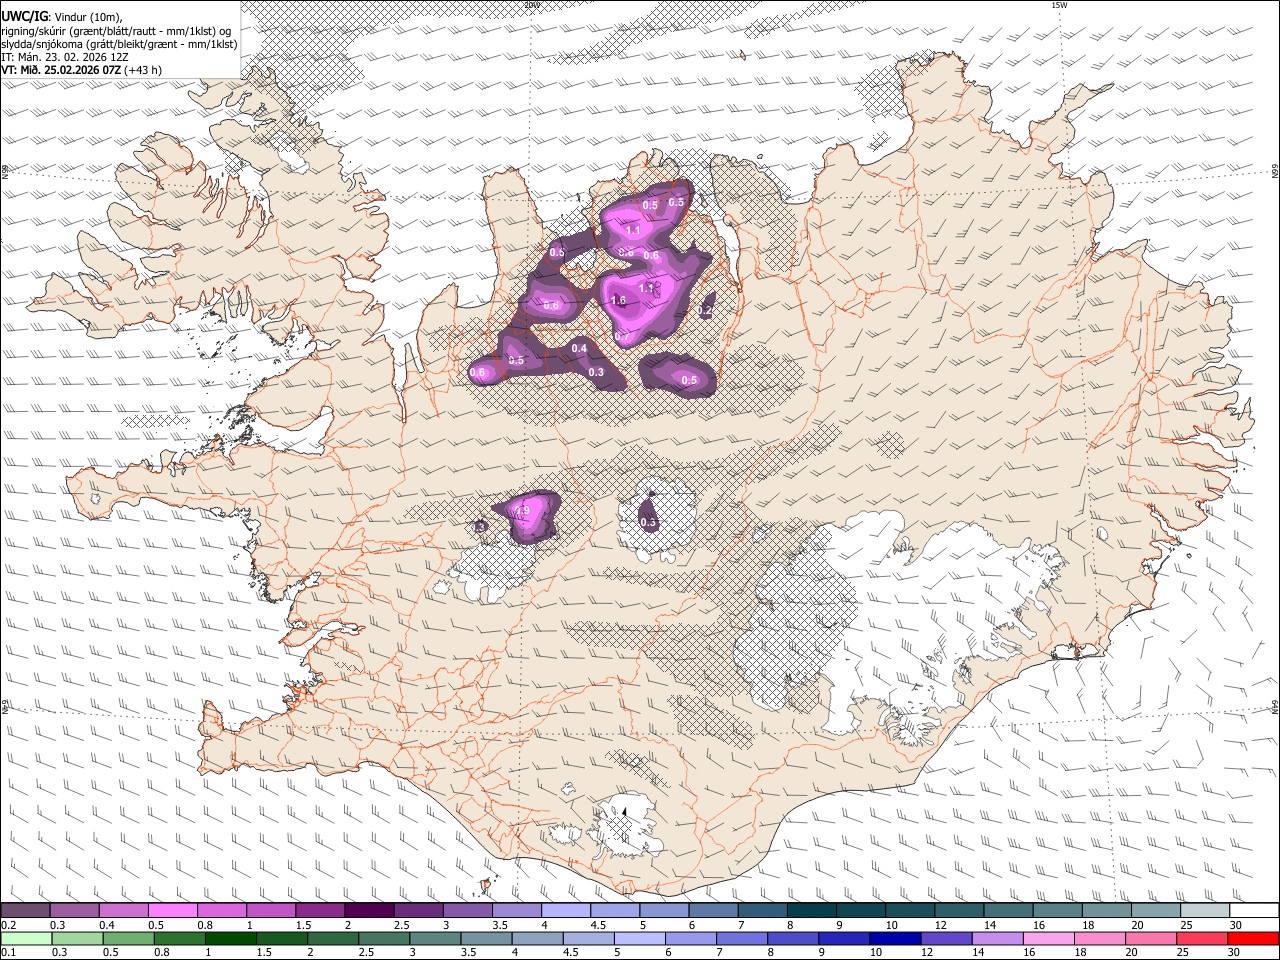Click the 15W longitude label

(1060, 4)
